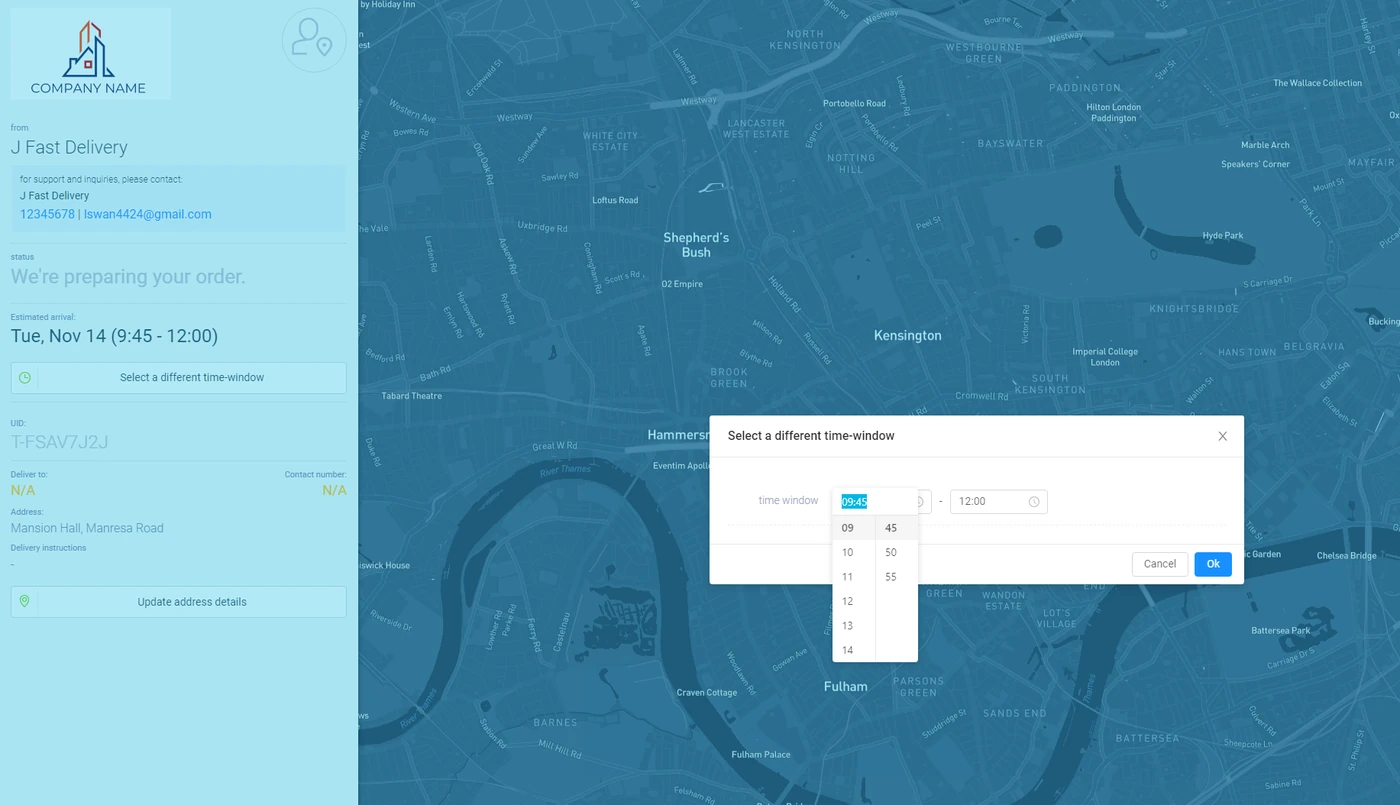This screenshot has width=1400, height=805.
Task: Click the Imperial College London map label
Action: (1105, 357)
